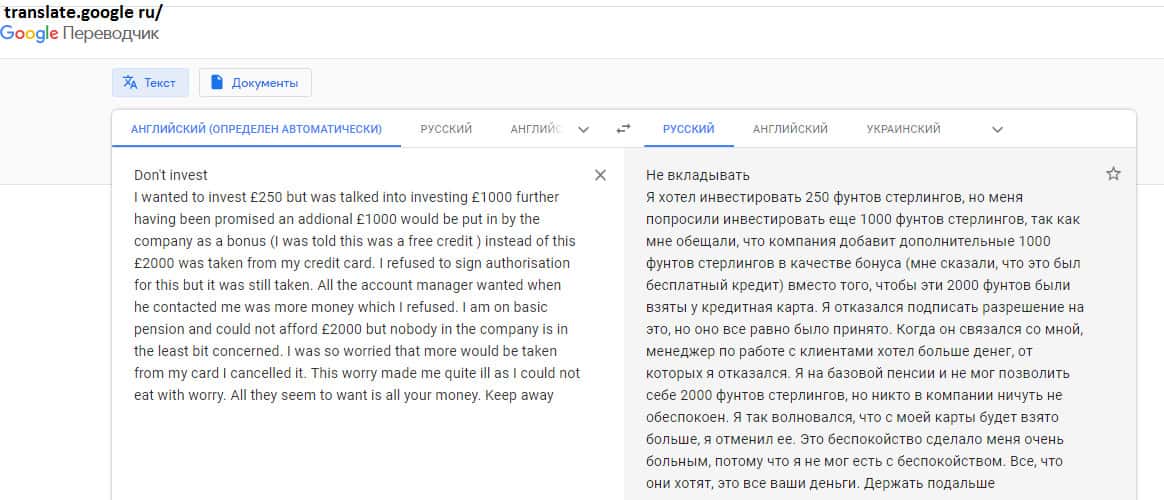Screen dimensions: 1164x500
Task: Set target language to УКРАИНСКИЙ
Action: 903,129
